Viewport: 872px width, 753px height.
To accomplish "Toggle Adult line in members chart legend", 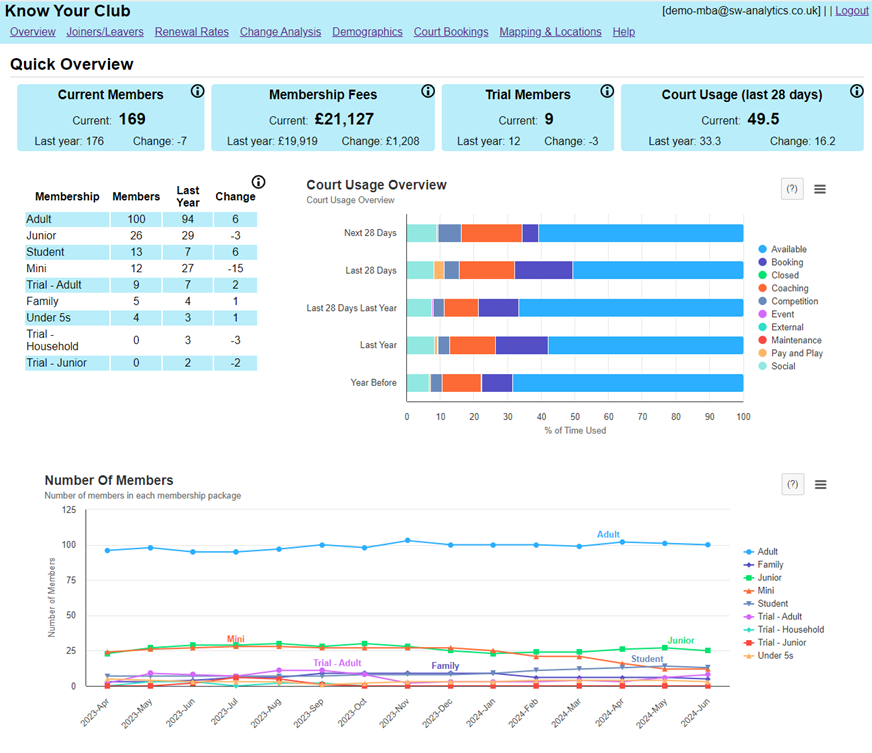I will pyautogui.click(x=761, y=552).
